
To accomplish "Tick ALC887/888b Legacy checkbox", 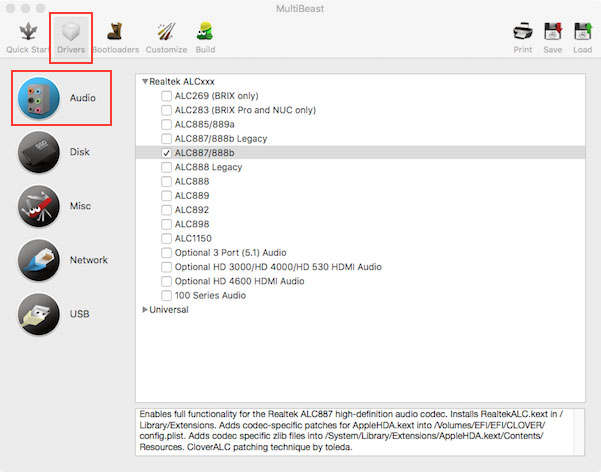I will 166,138.
